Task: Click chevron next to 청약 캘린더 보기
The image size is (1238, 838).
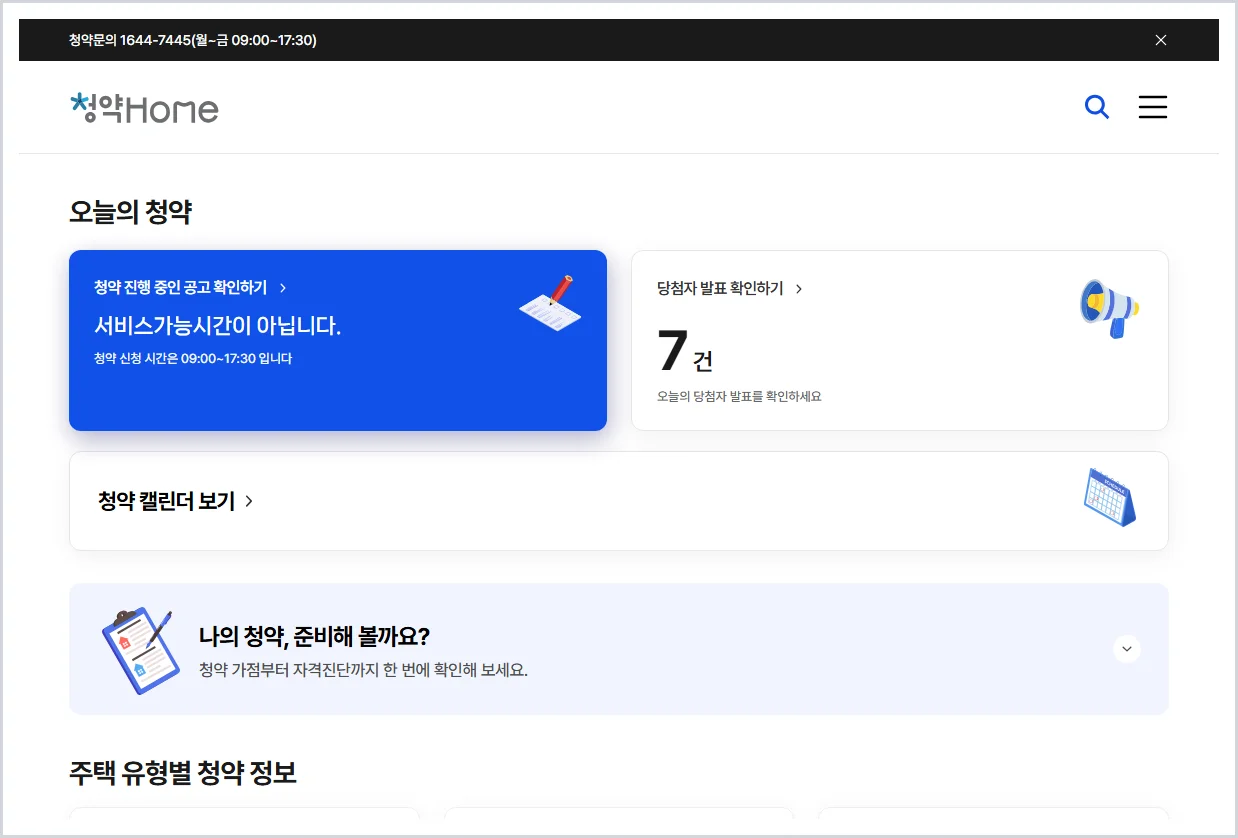Action: (249, 501)
